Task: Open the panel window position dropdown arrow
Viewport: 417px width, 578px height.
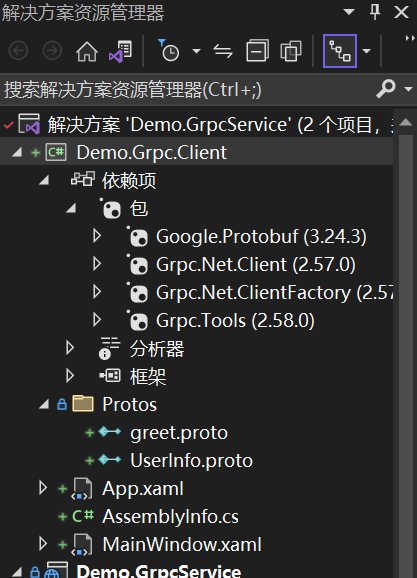Action: (x=349, y=12)
